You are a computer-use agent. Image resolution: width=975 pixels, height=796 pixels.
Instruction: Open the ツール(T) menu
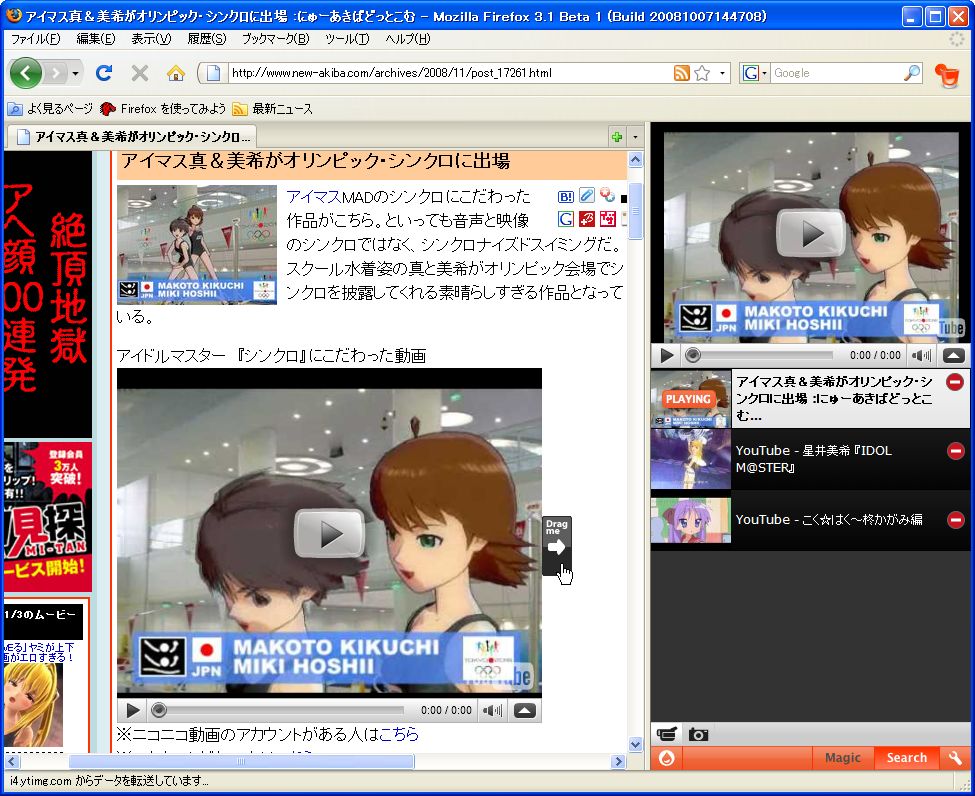coord(347,39)
